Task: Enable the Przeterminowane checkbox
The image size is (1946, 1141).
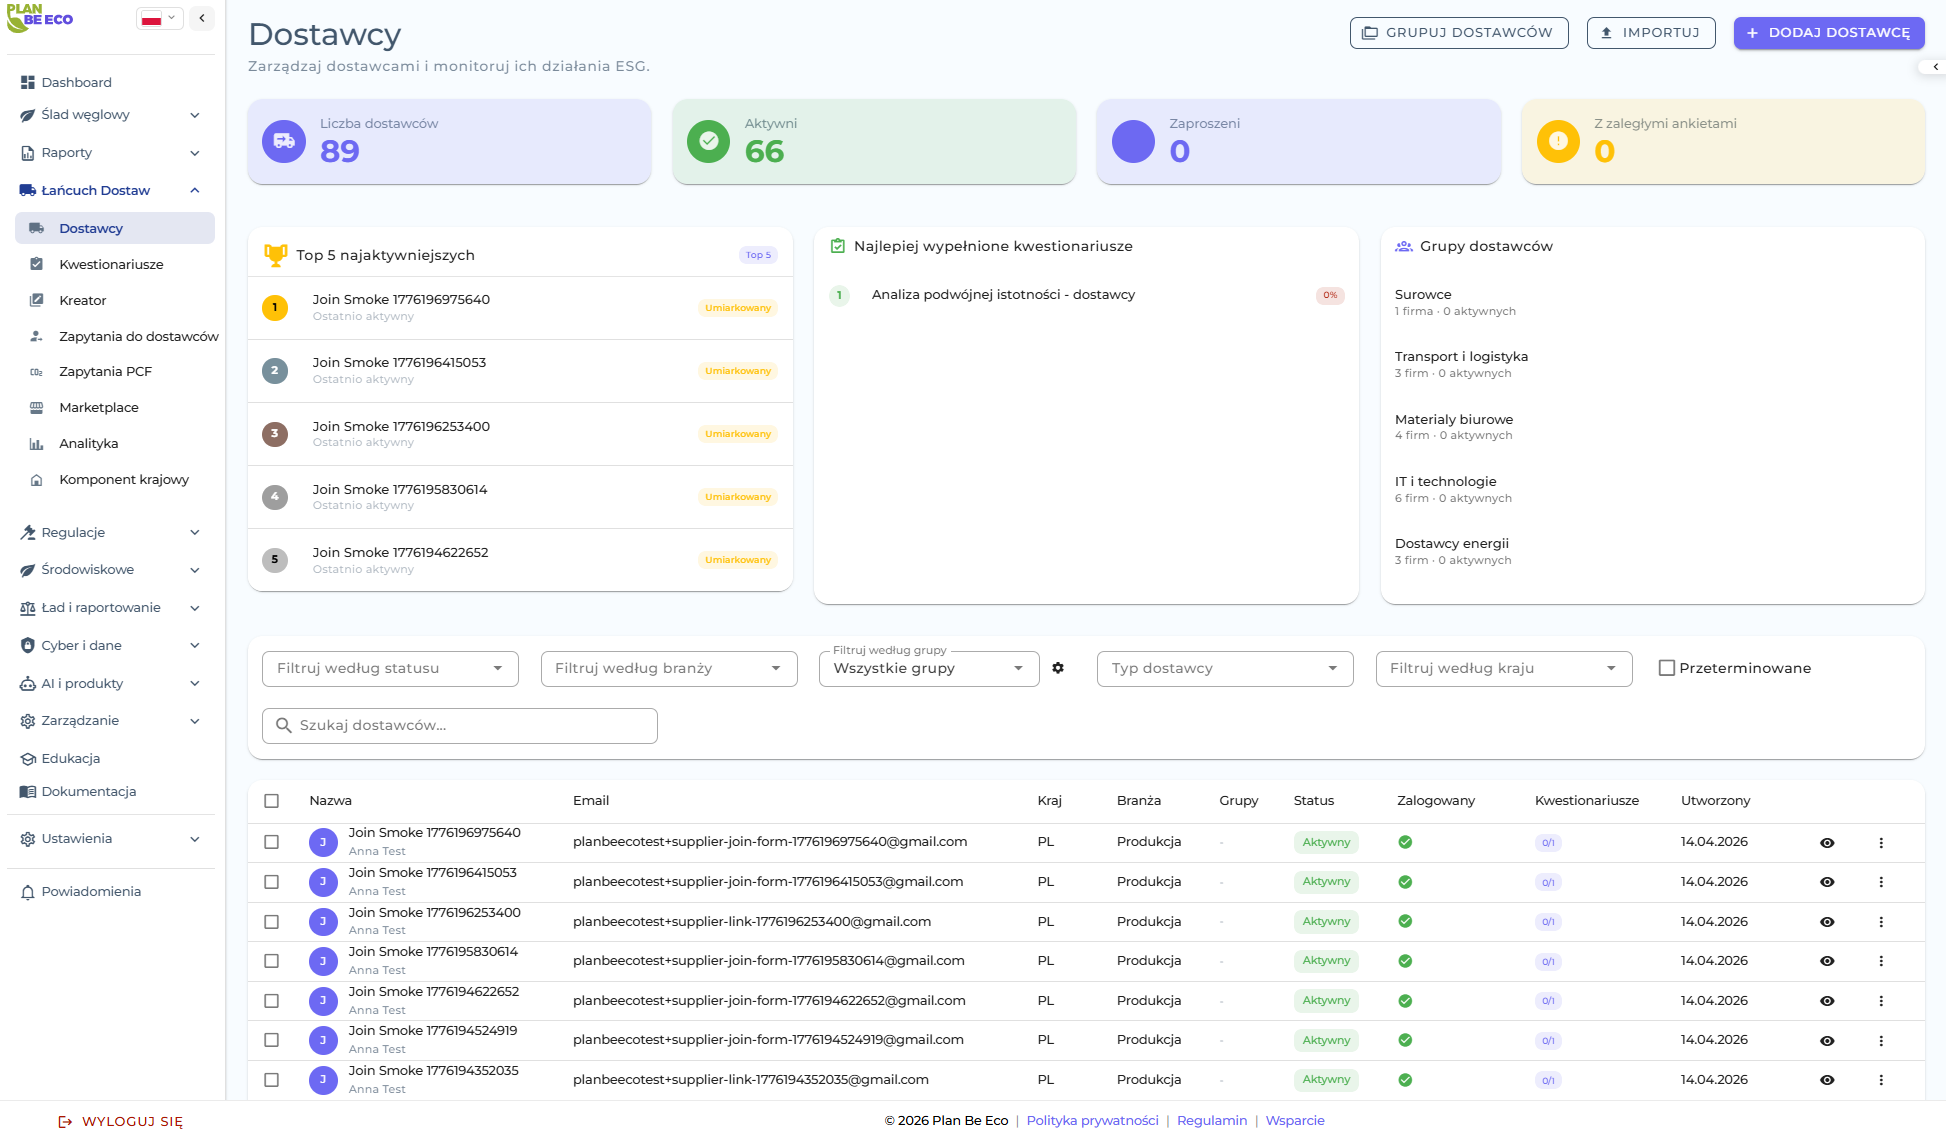Action: [x=1666, y=668]
